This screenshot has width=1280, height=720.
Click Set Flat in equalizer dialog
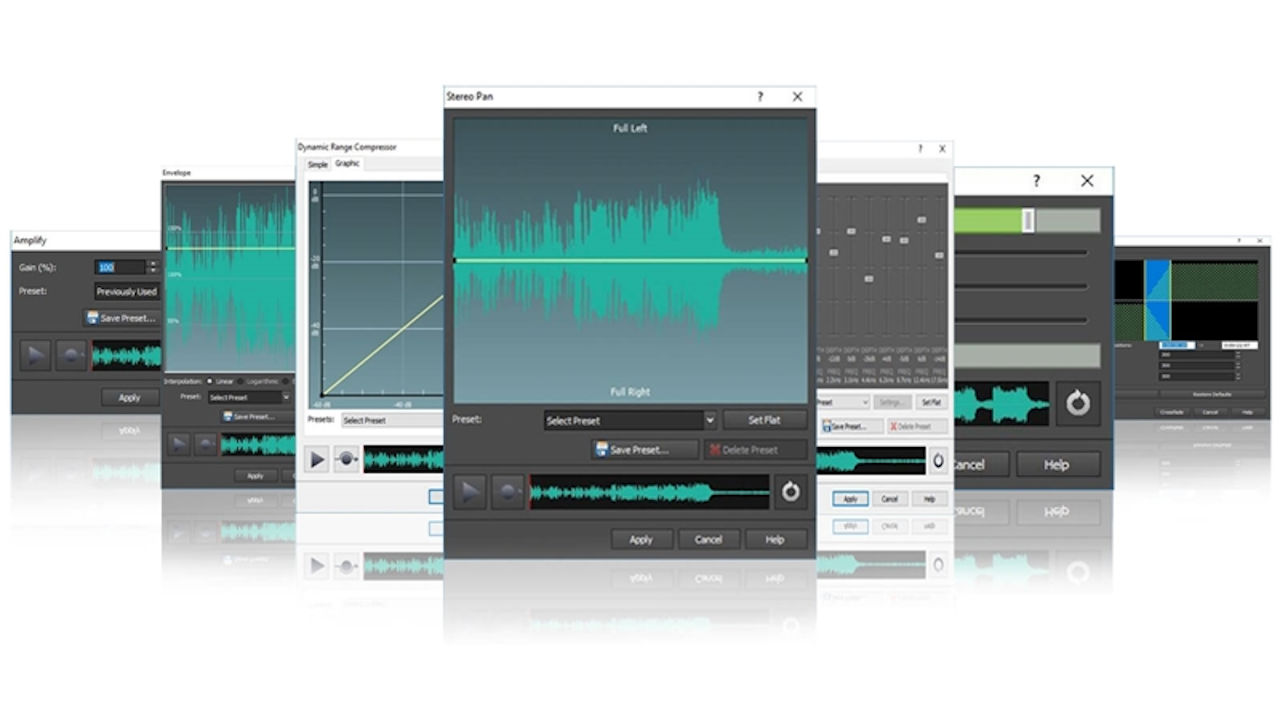931,402
